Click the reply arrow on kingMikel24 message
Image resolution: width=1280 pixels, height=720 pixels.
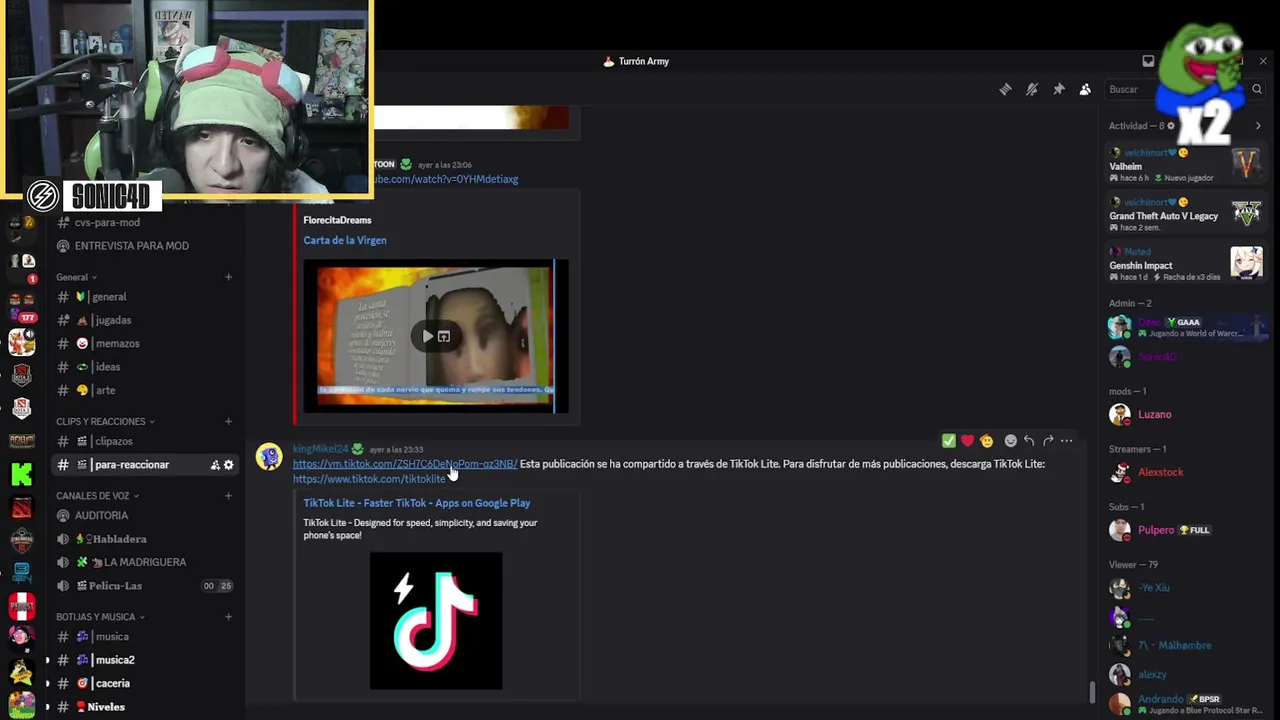click(1029, 440)
